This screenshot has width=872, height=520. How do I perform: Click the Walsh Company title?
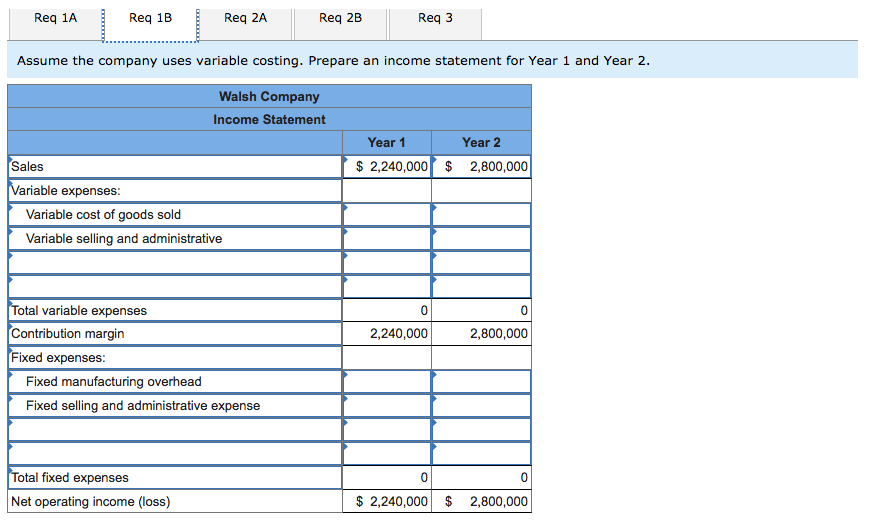tap(269, 96)
